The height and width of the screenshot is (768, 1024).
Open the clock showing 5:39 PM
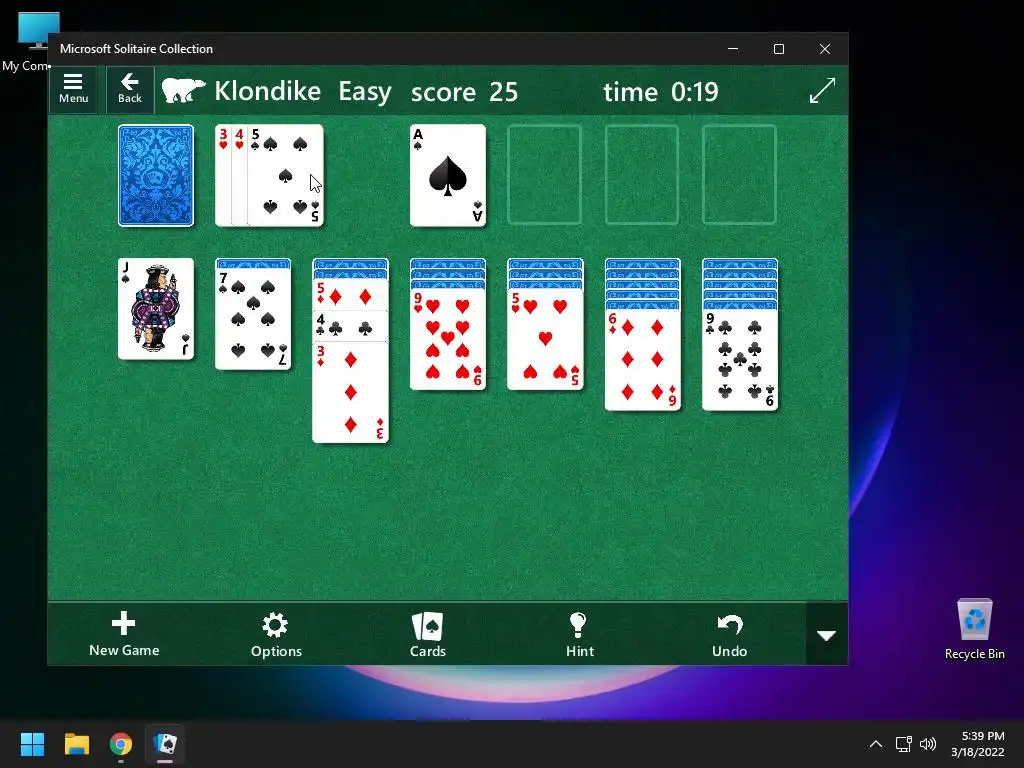tap(978, 744)
